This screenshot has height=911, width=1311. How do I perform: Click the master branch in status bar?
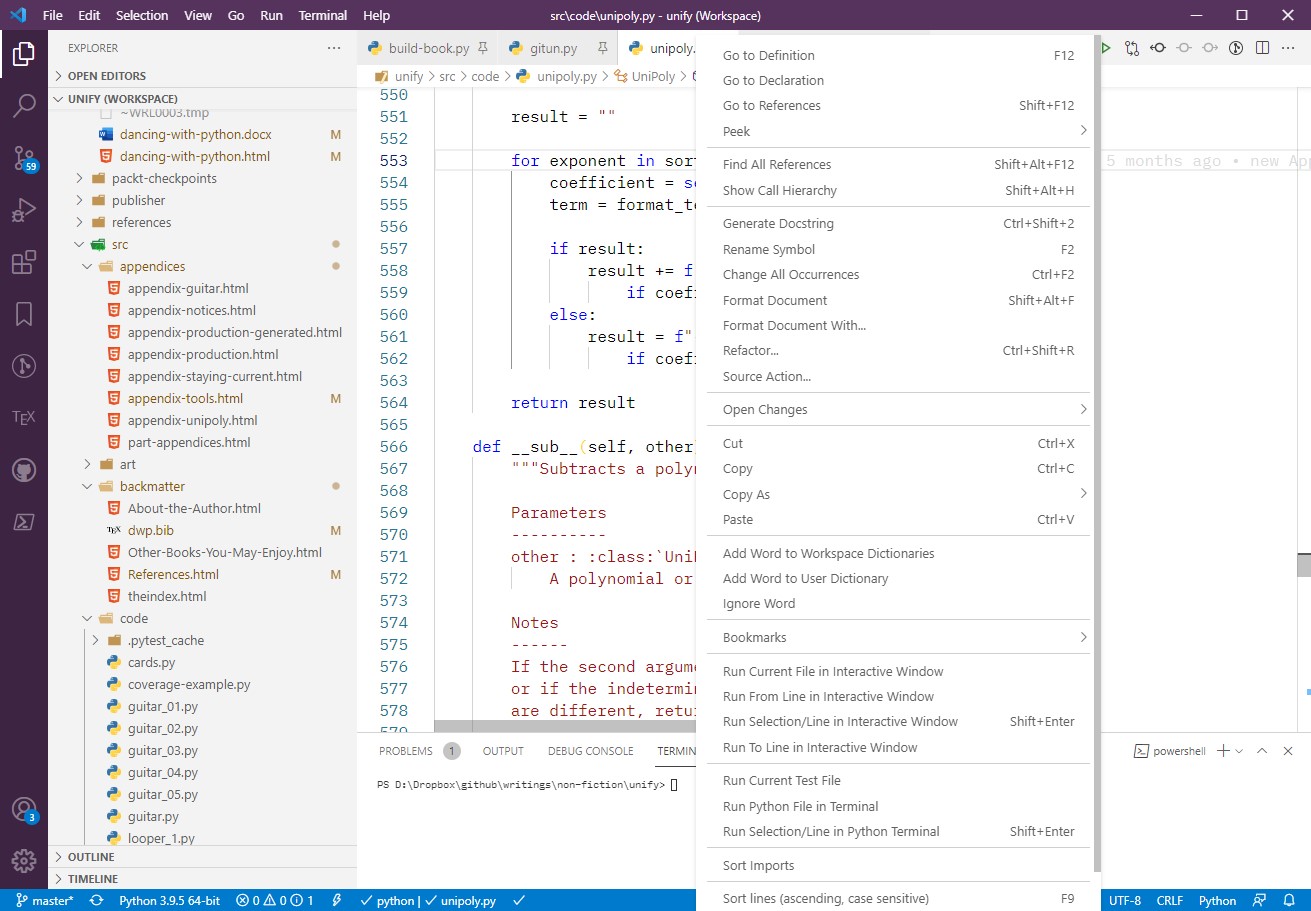[x=45, y=901]
